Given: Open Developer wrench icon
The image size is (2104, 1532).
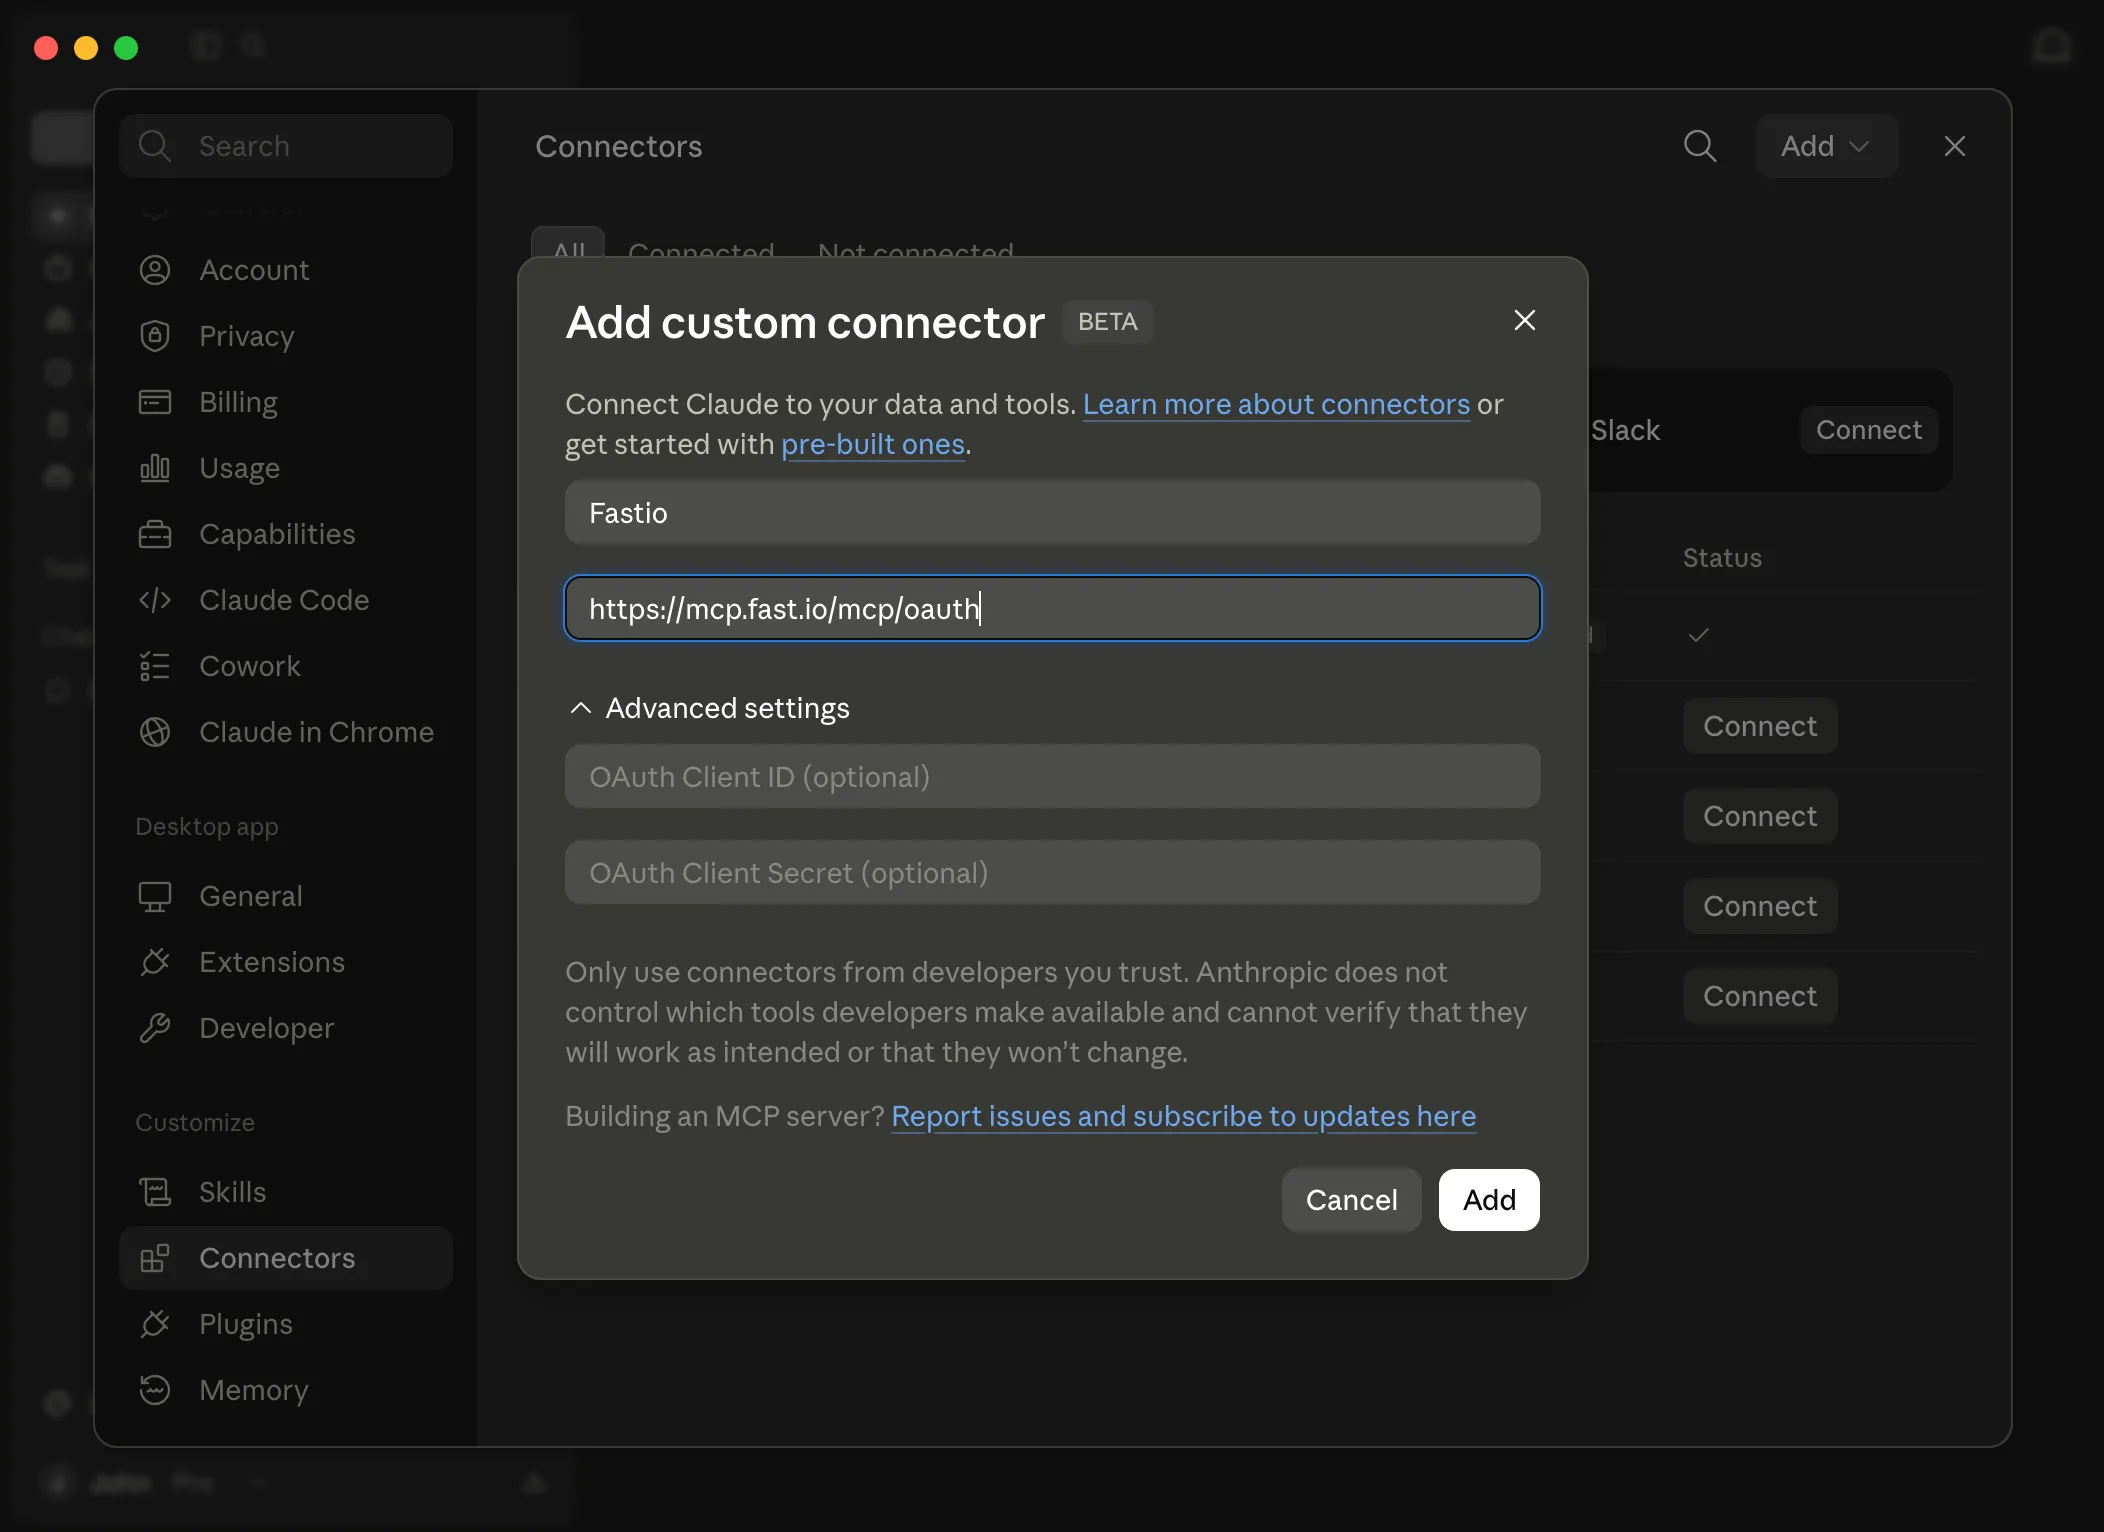Looking at the screenshot, I should (x=154, y=1028).
